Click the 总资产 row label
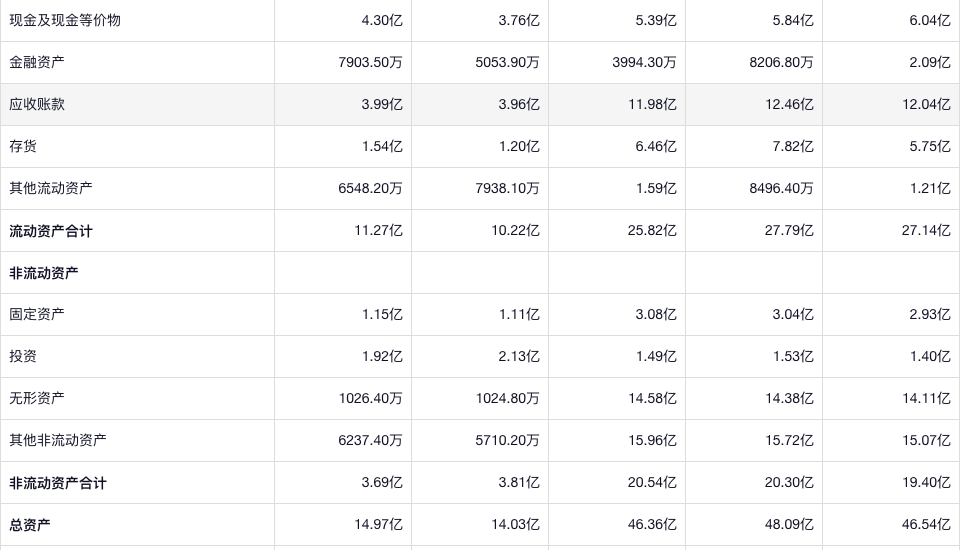 pos(30,525)
